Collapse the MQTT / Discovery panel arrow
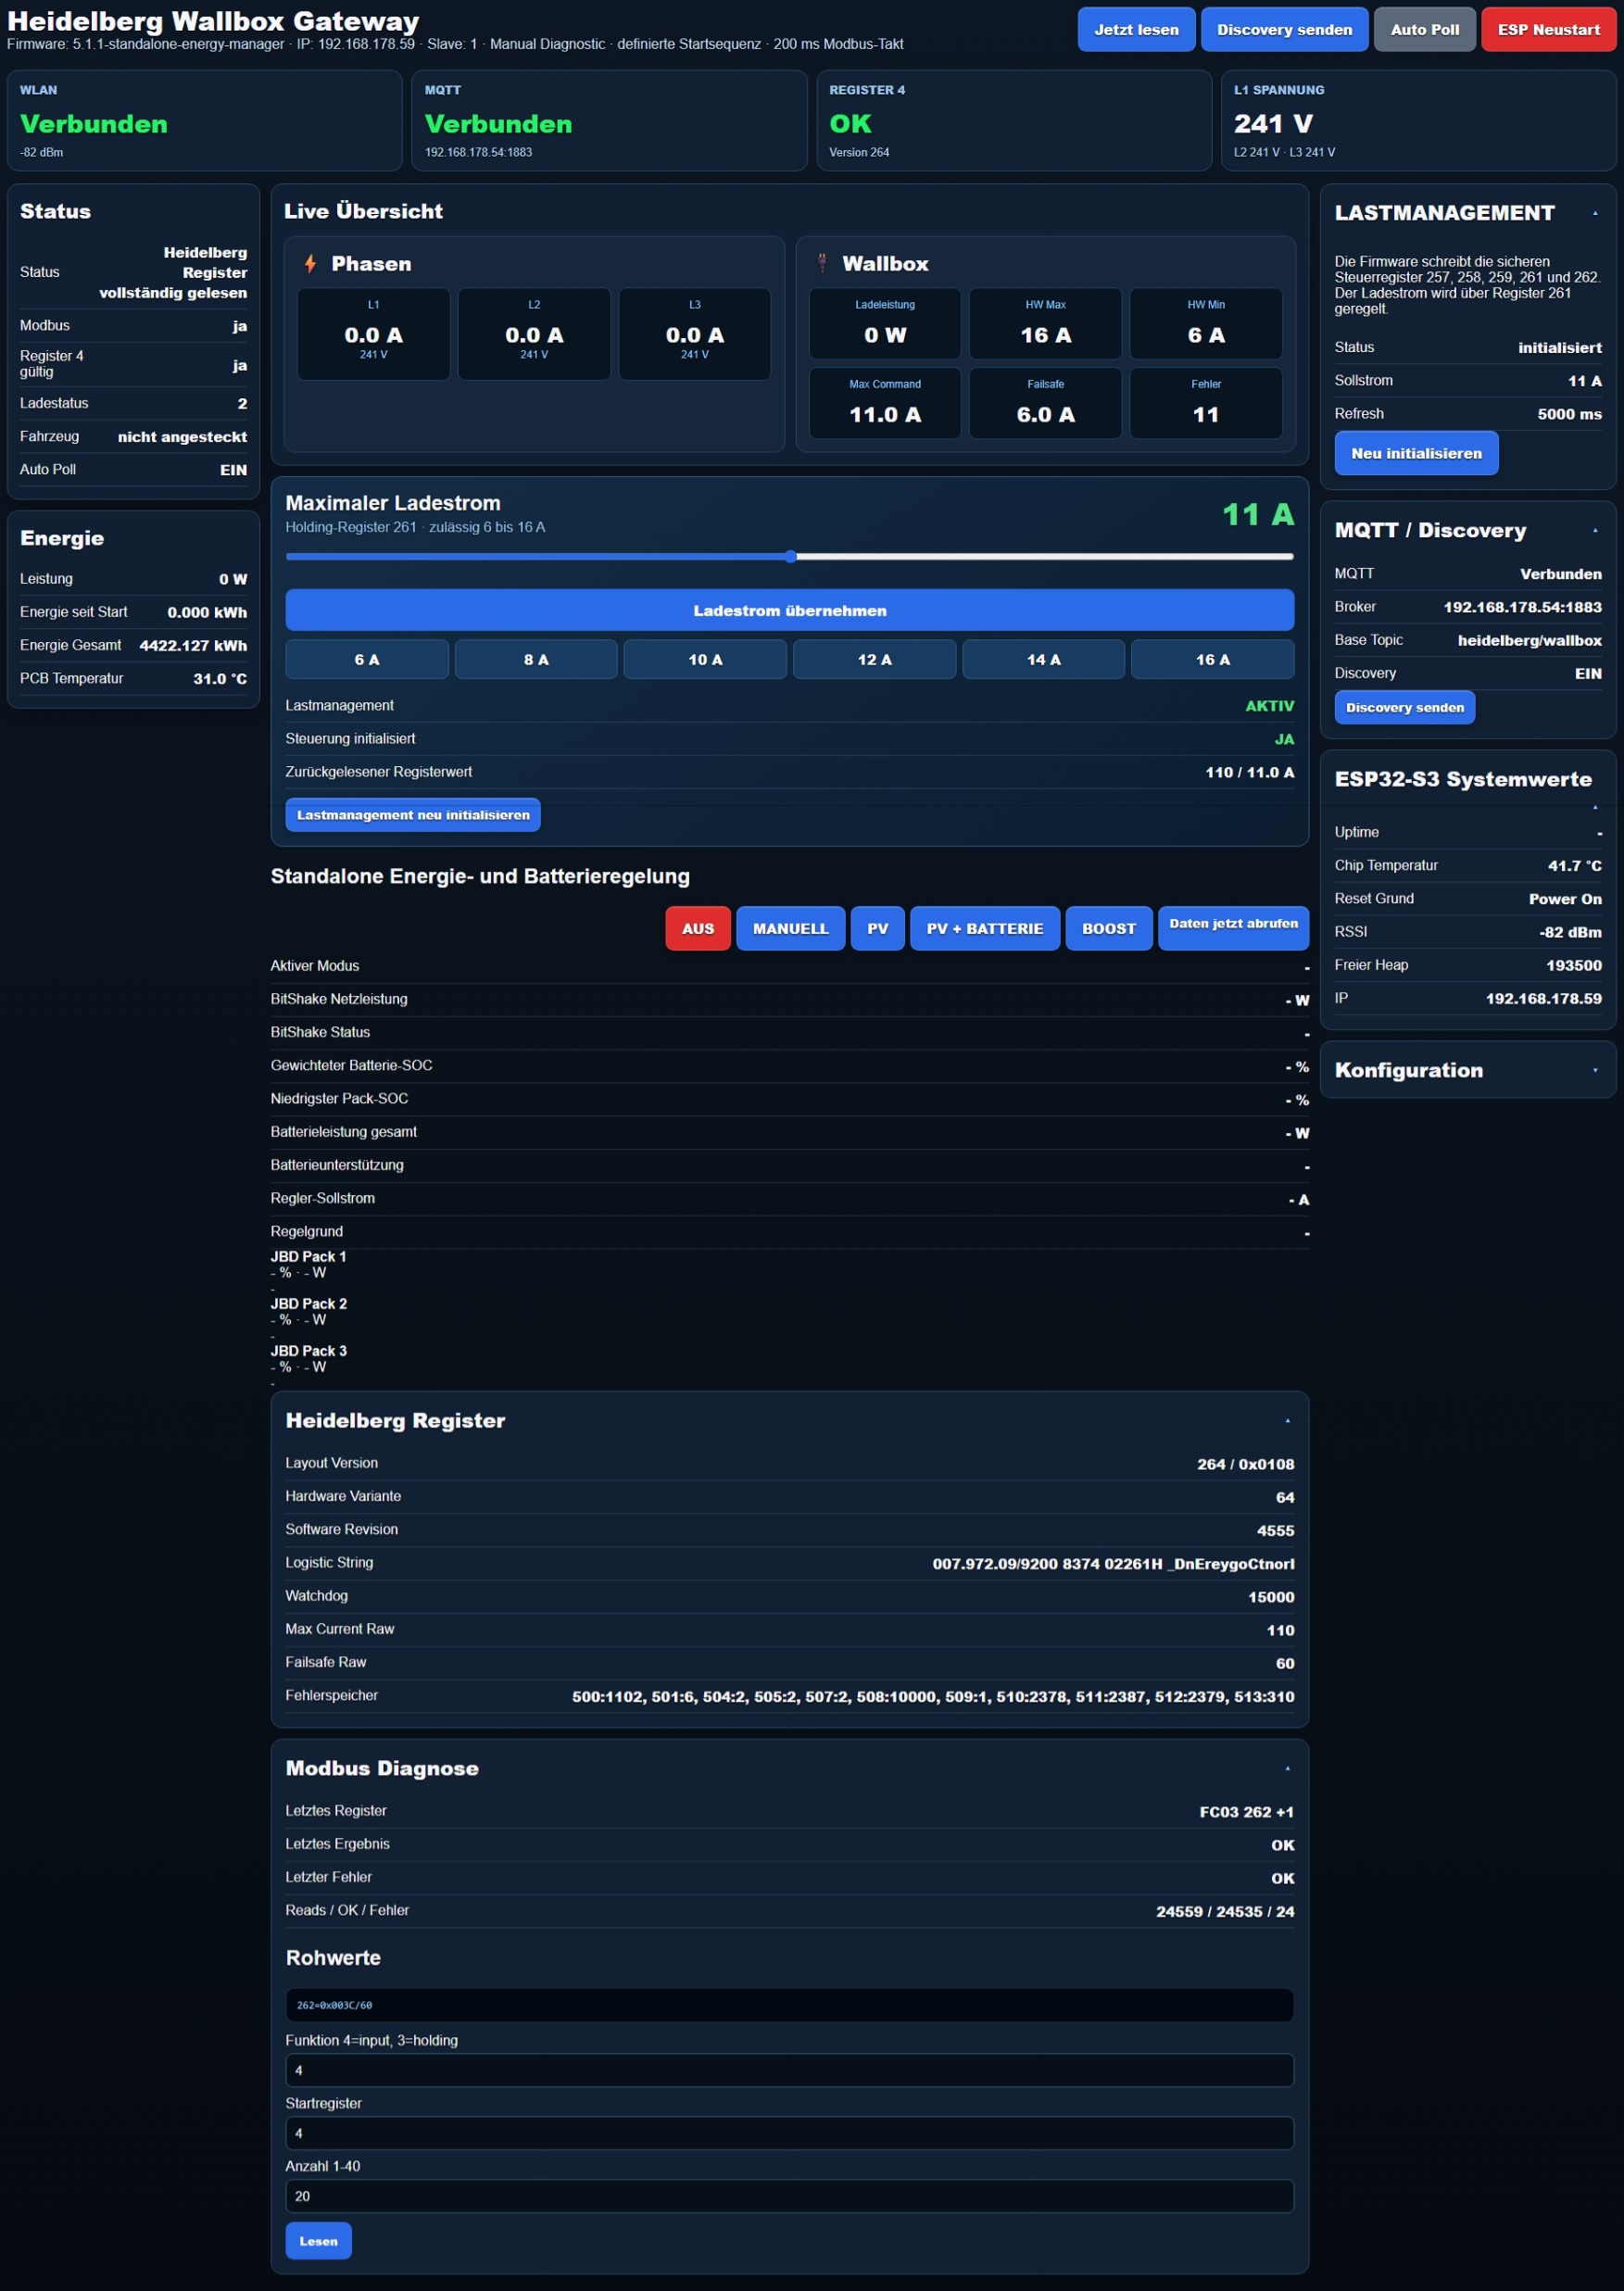Image resolution: width=1624 pixels, height=2291 pixels. tap(1595, 530)
